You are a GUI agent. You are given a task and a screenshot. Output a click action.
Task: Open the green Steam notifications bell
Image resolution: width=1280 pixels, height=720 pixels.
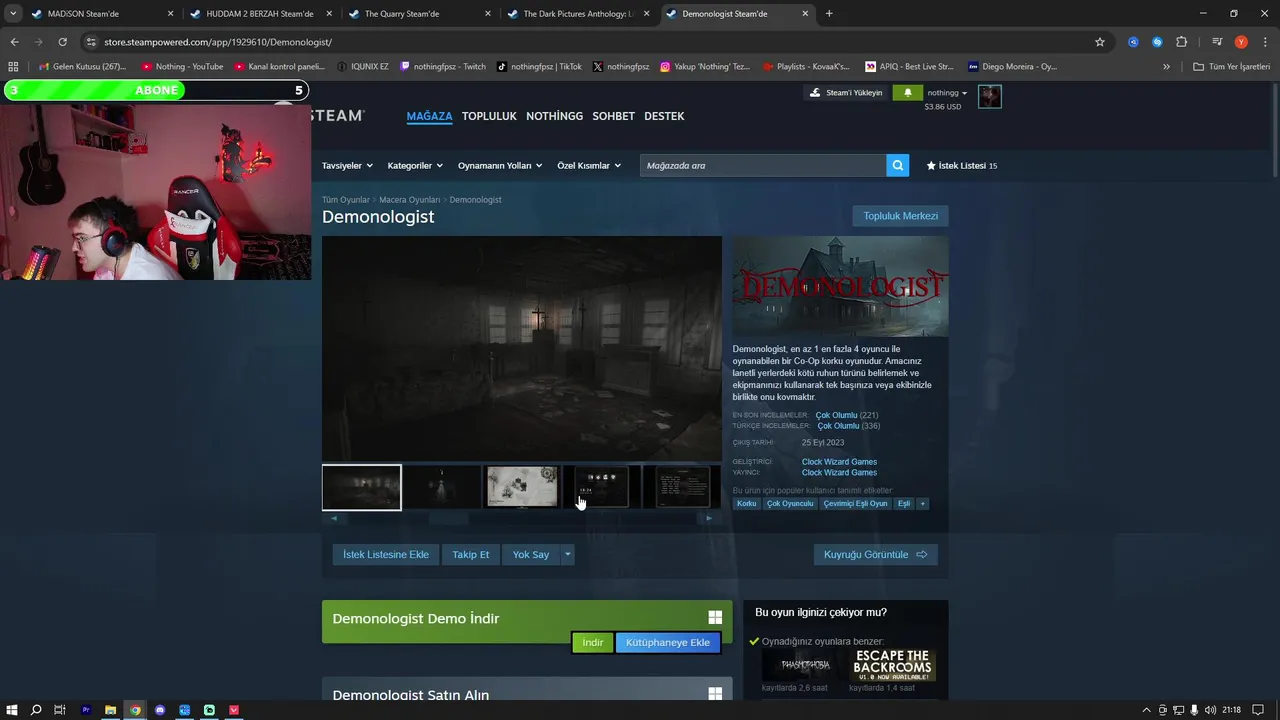tap(907, 92)
